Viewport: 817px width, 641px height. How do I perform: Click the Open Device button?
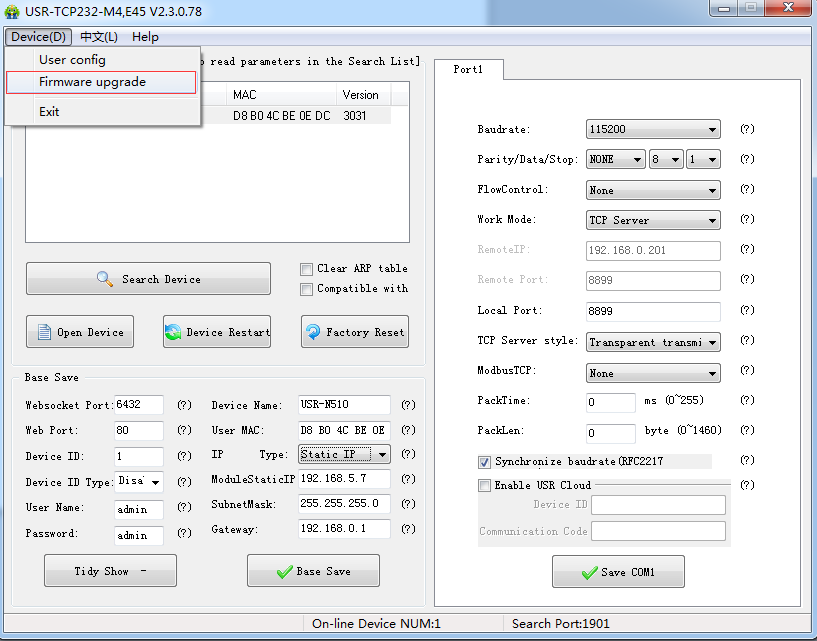click(80, 332)
